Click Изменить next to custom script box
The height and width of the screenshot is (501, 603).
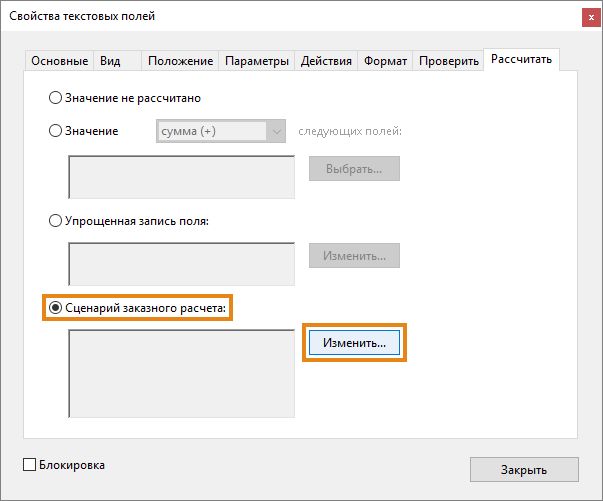tap(354, 343)
